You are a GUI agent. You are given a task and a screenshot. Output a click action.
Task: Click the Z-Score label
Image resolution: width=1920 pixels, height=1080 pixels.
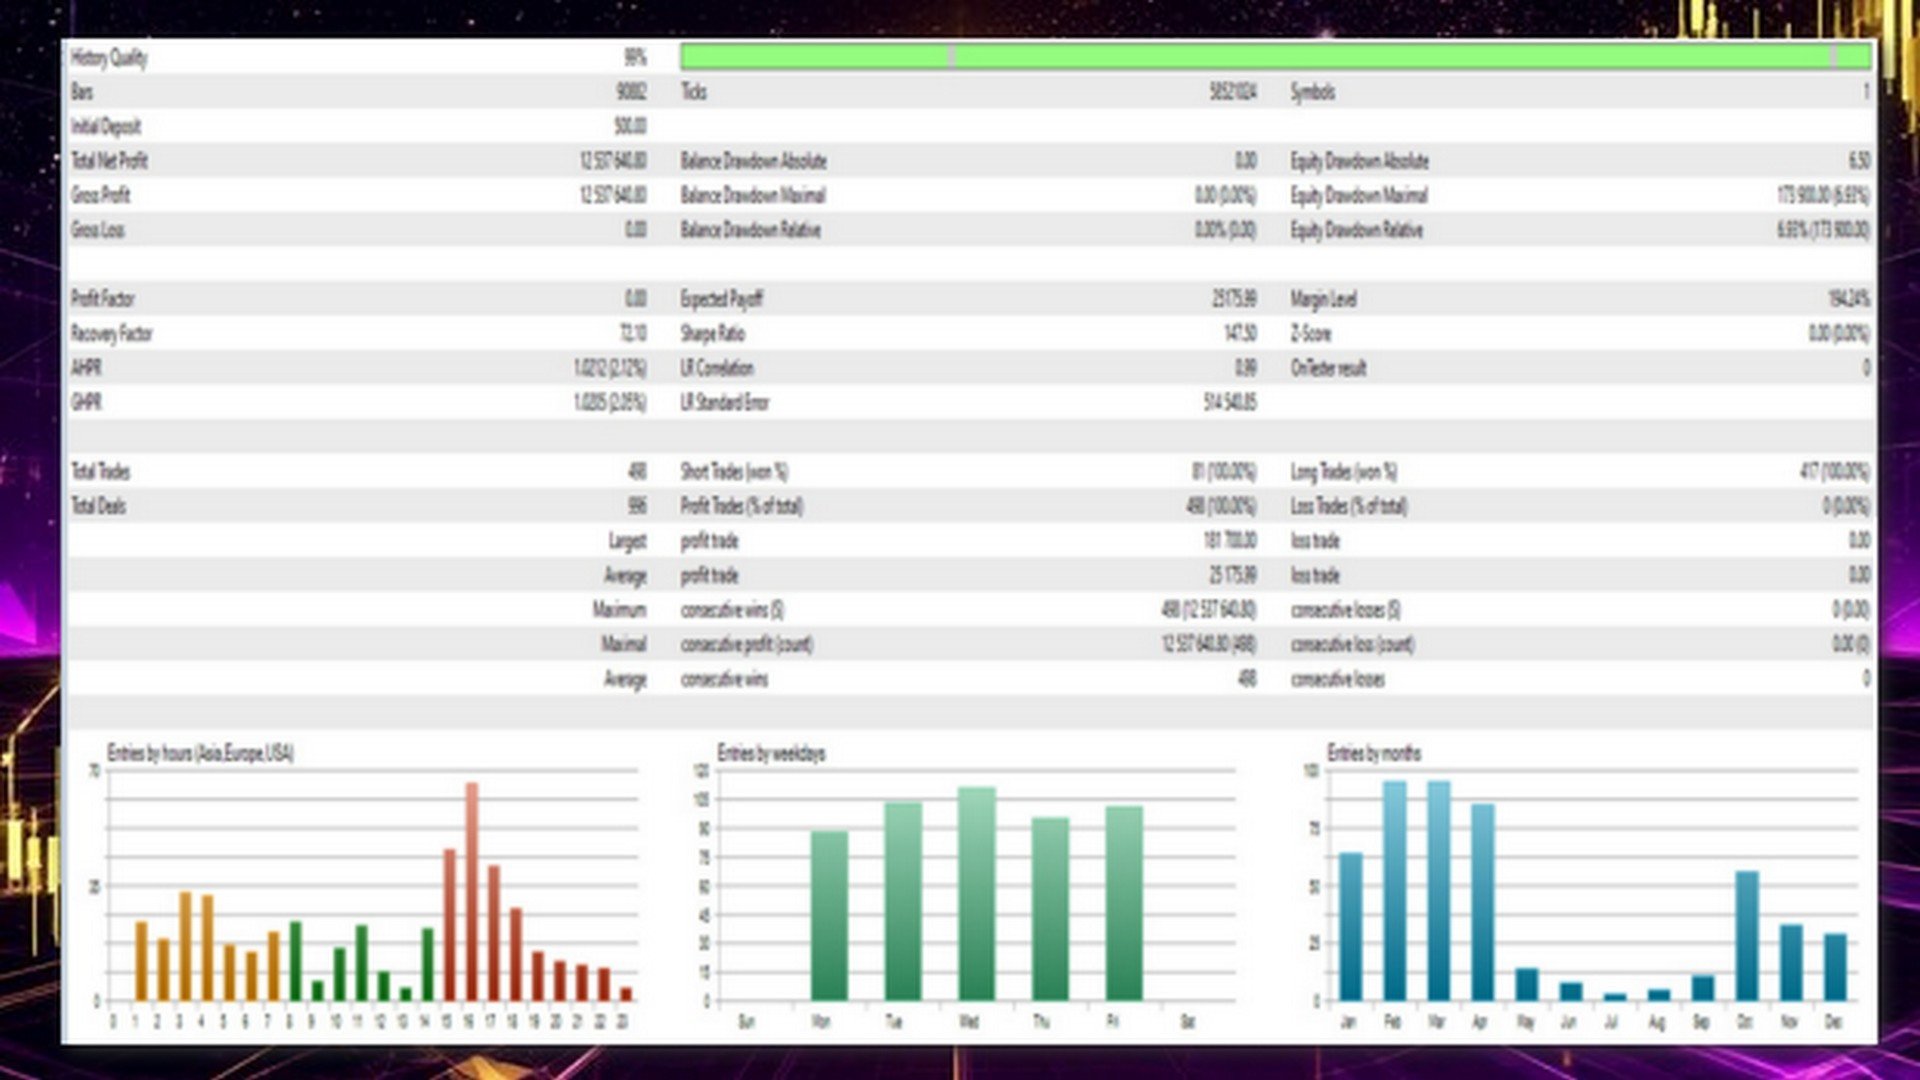(x=1311, y=333)
